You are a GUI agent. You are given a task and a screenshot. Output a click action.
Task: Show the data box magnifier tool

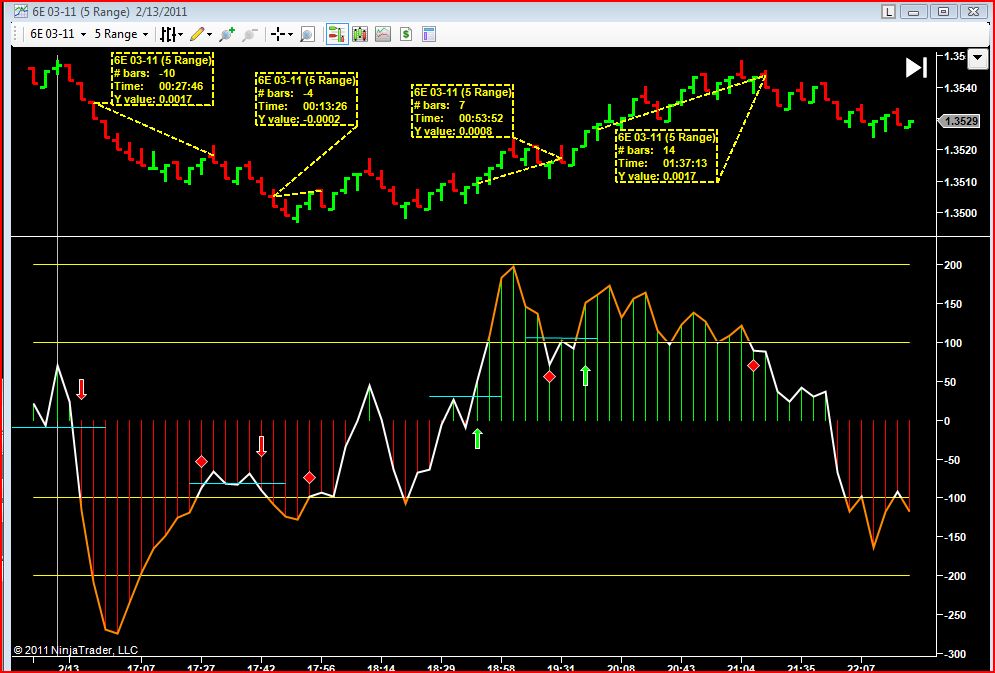[308, 34]
